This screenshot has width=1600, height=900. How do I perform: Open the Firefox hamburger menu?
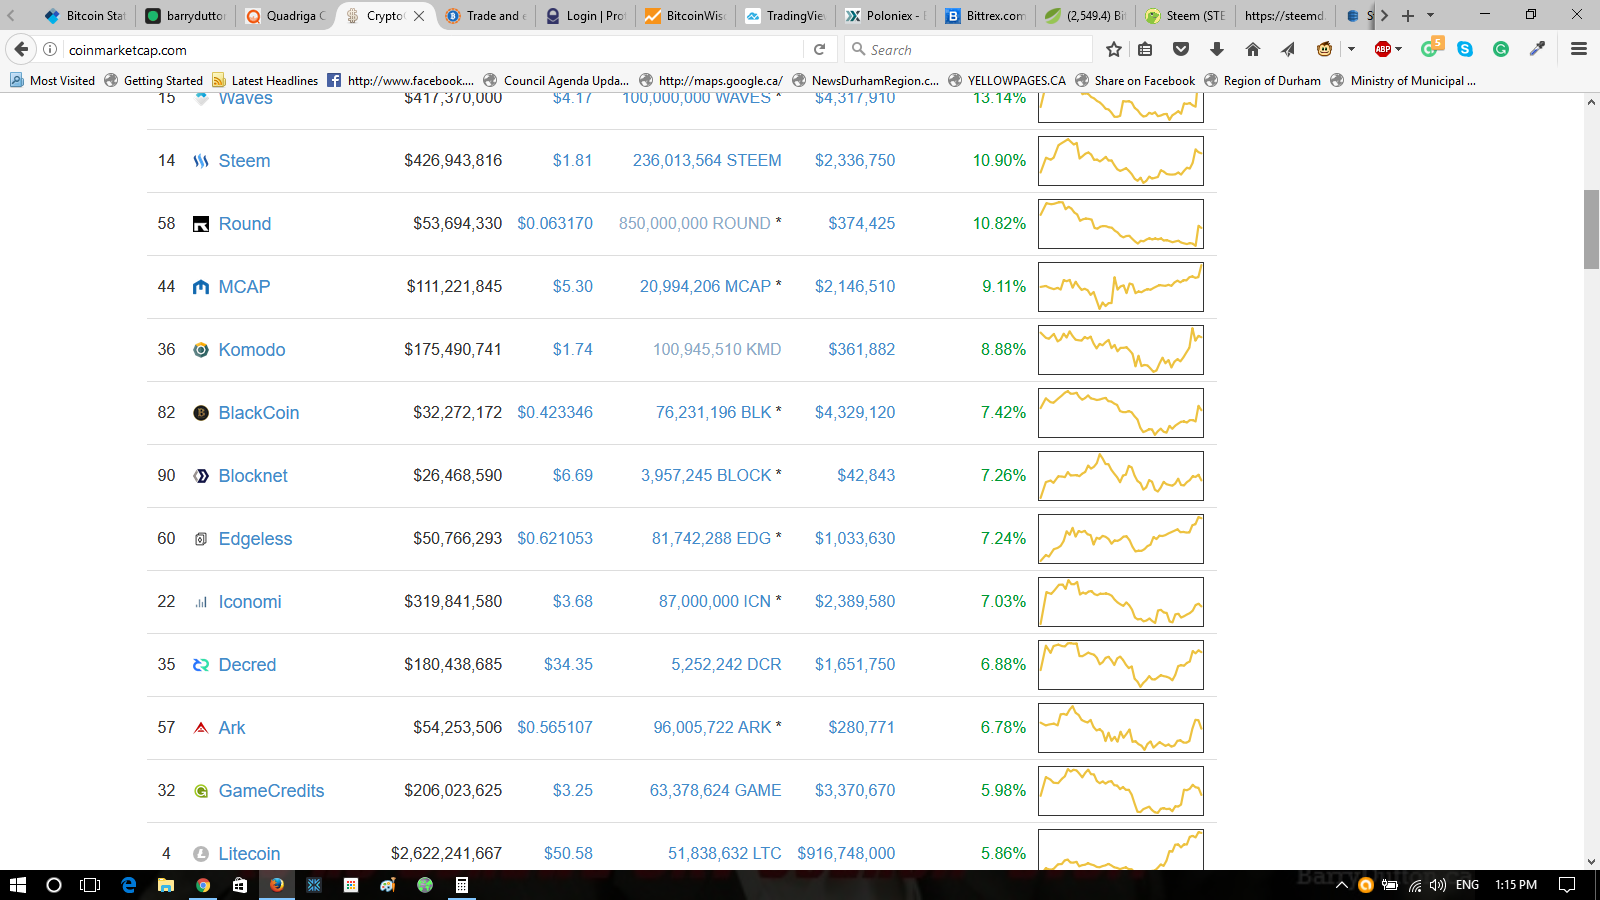(x=1579, y=49)
